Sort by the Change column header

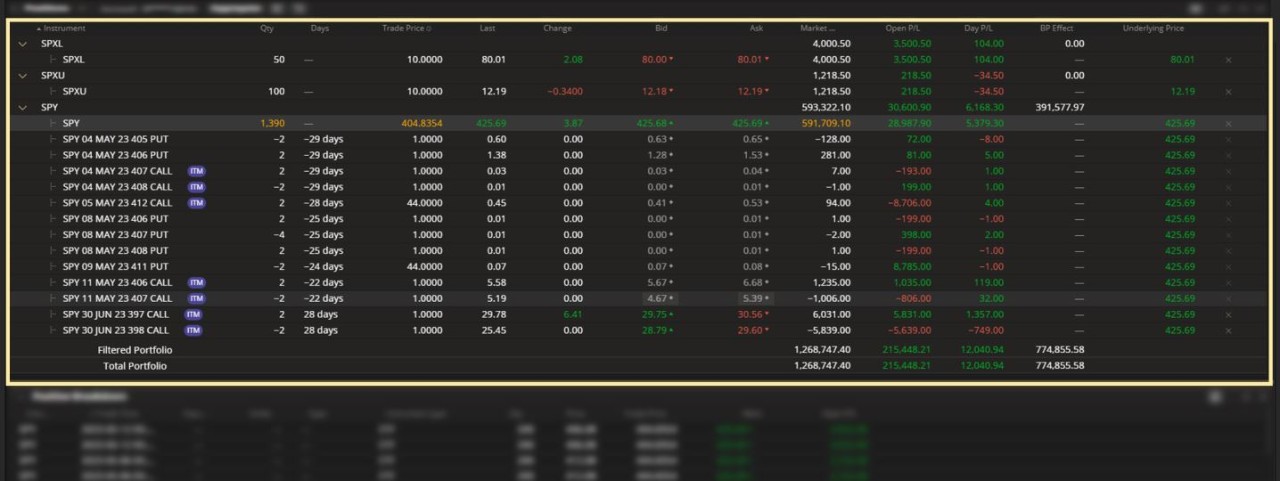point(557,29)
